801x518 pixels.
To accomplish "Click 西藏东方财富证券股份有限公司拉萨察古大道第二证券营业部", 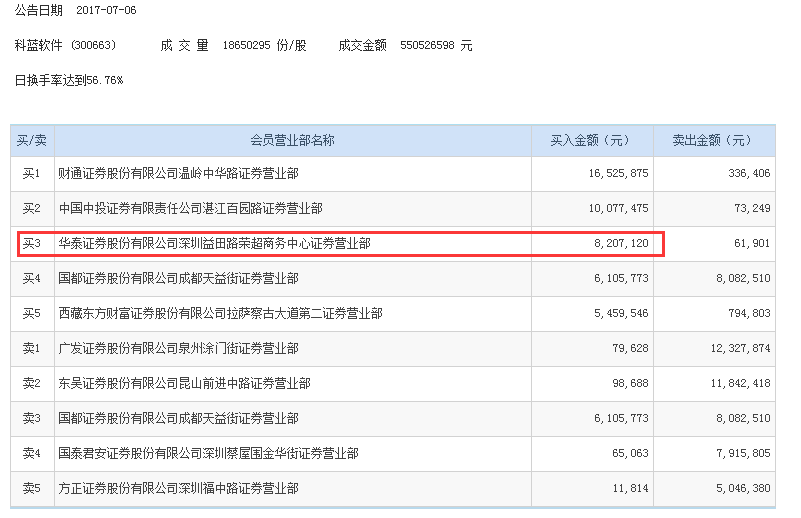I will pyautogui.click(x=221, y=314).
